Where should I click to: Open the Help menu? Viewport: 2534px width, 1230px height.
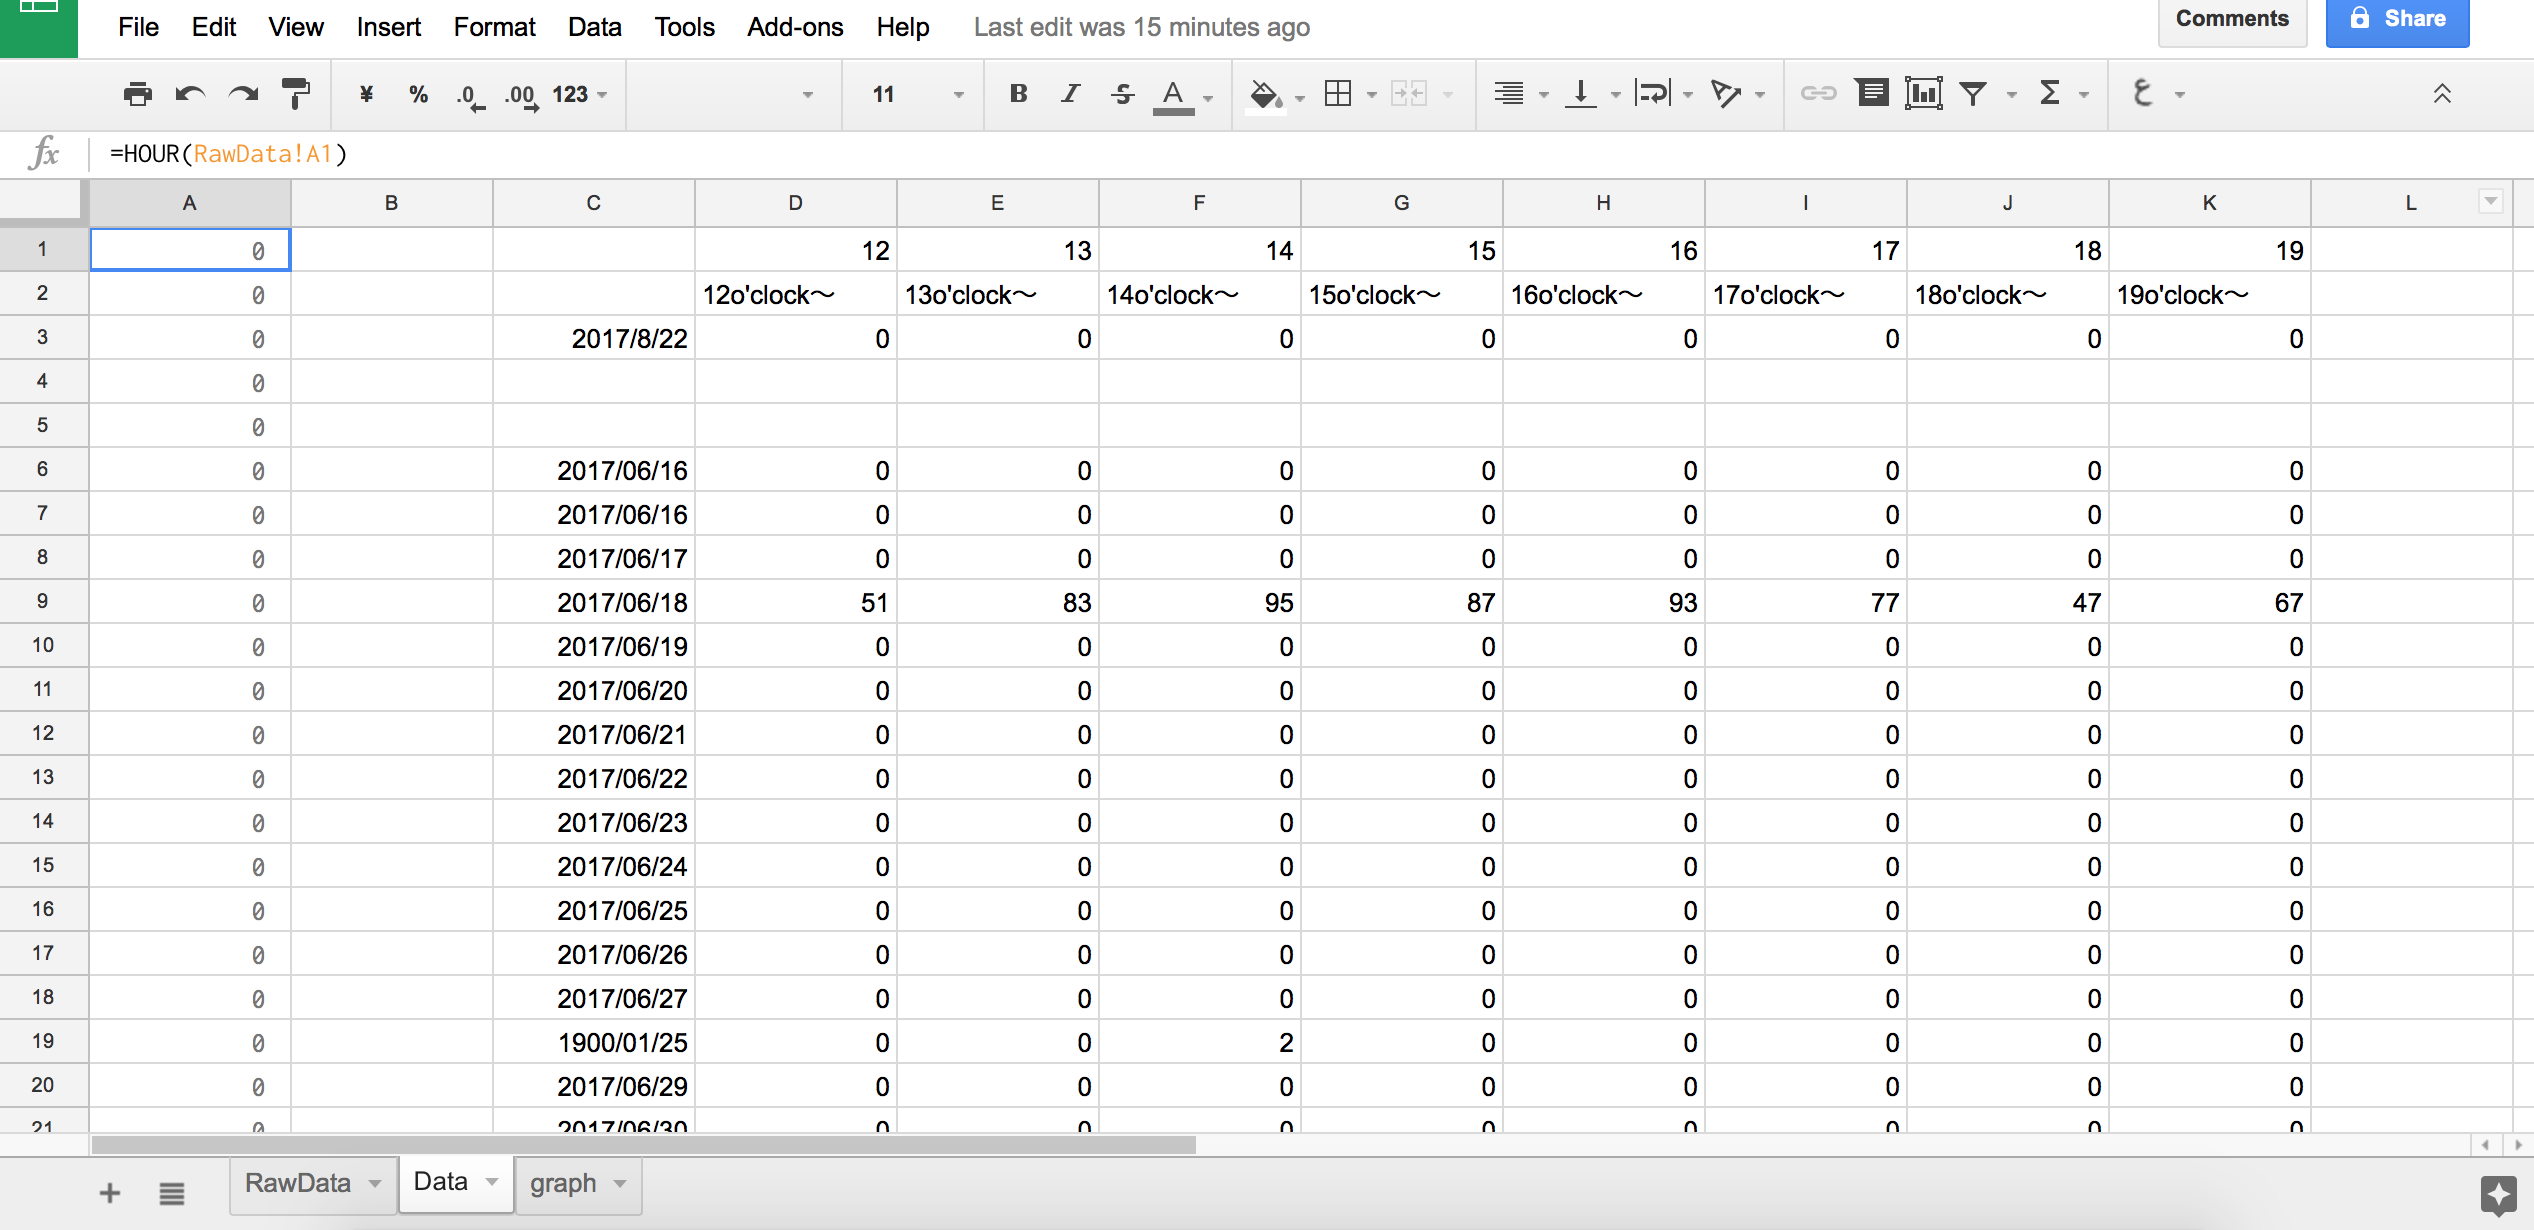click(x=902, y=27)
